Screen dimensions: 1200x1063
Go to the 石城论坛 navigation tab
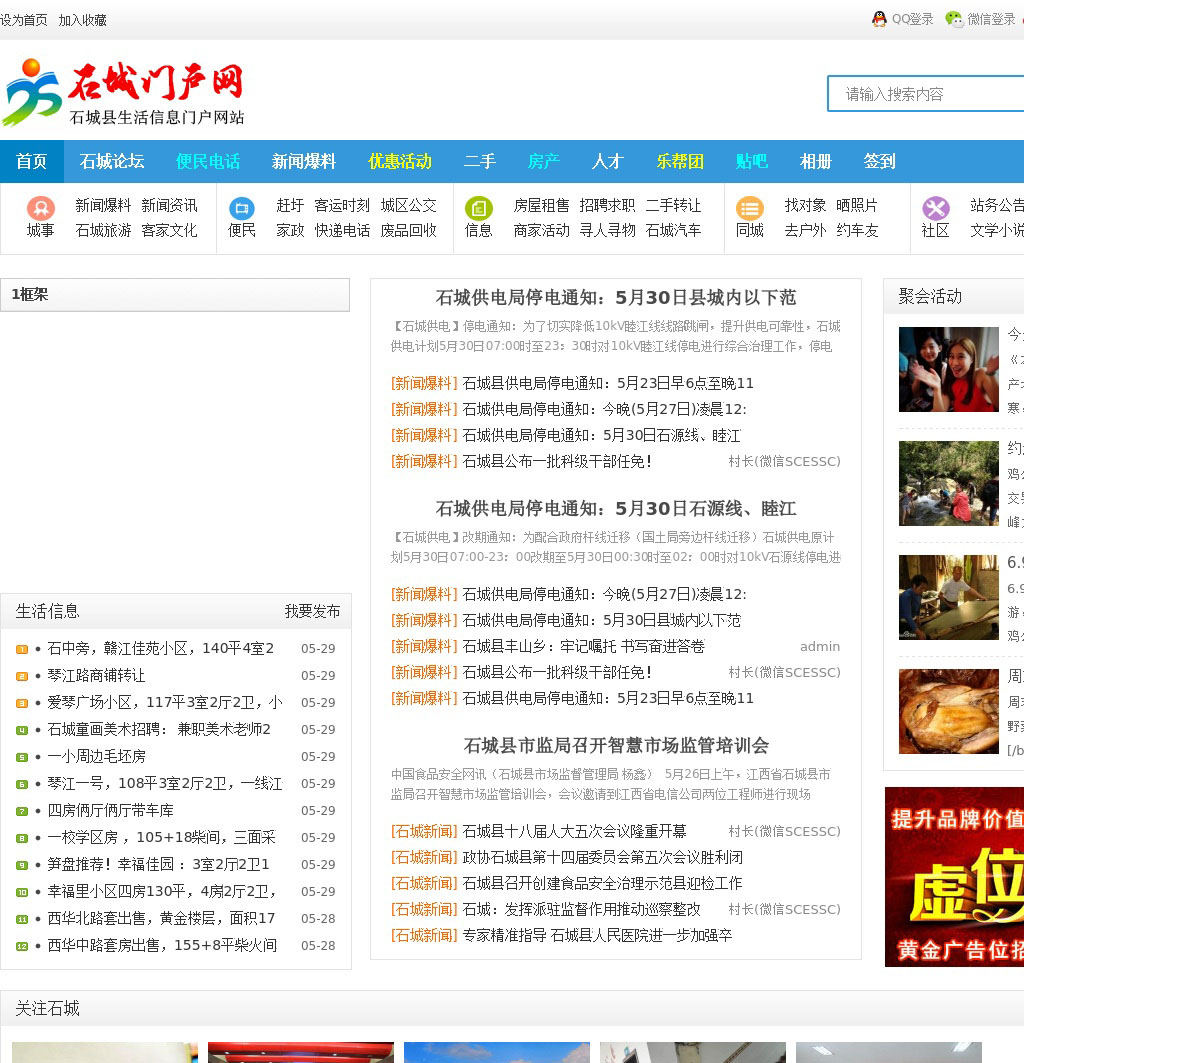point(112,161)
